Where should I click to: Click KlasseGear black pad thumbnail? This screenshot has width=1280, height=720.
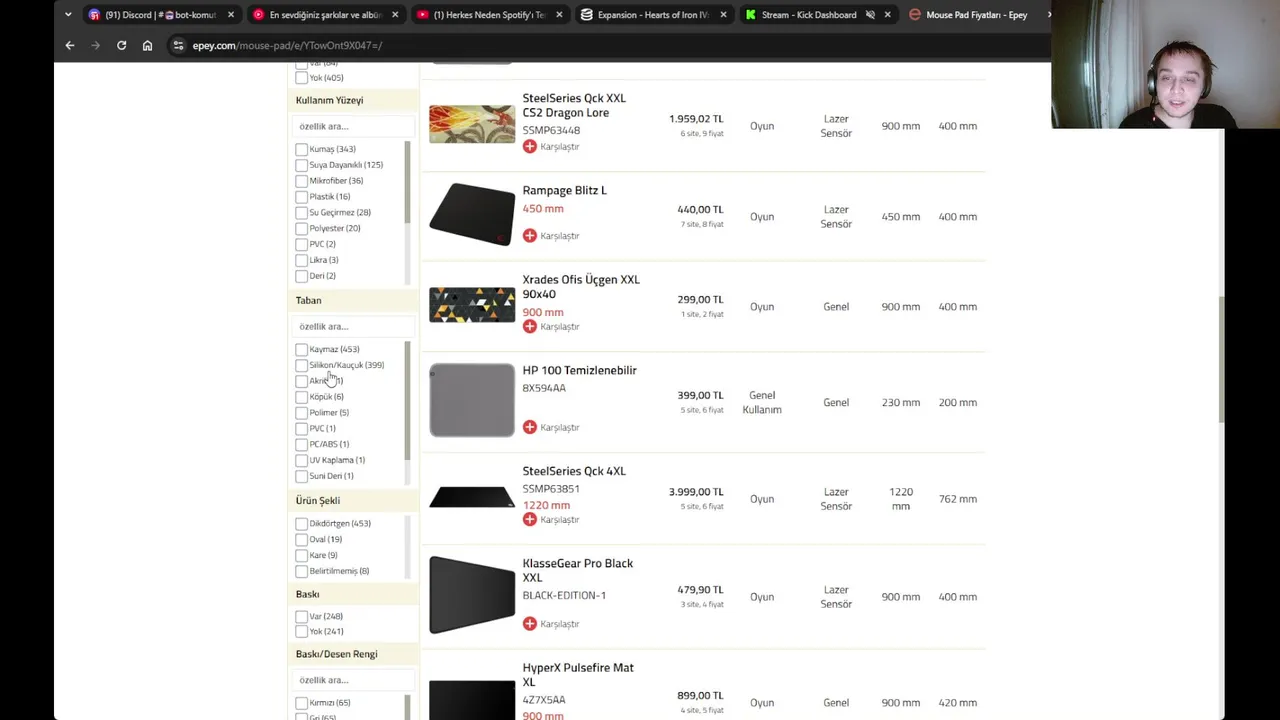tap(472, 595)
